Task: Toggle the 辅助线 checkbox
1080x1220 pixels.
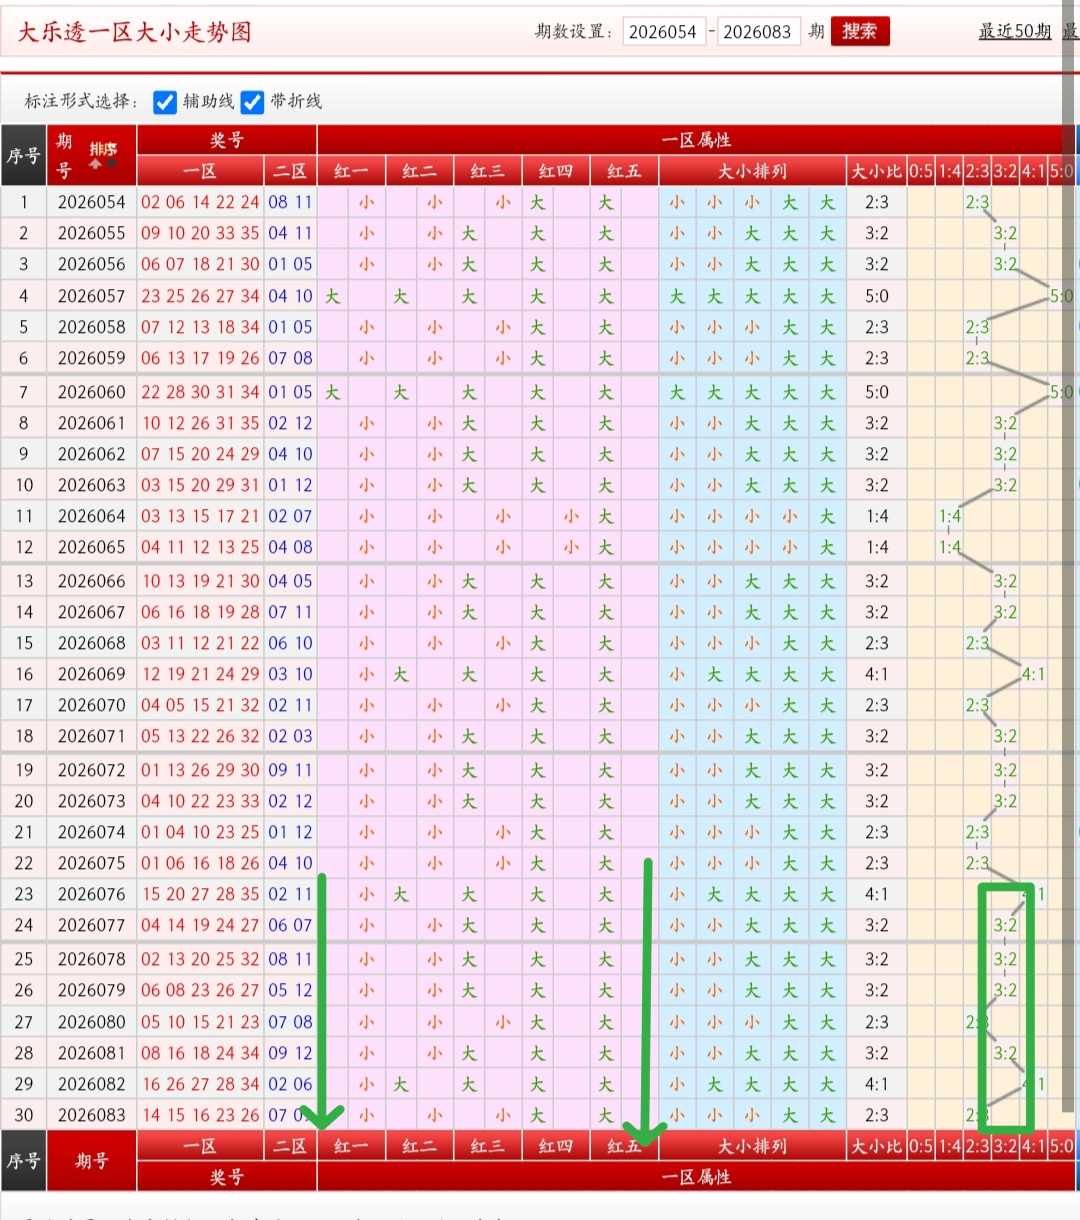Action: (x=165, y=102)
